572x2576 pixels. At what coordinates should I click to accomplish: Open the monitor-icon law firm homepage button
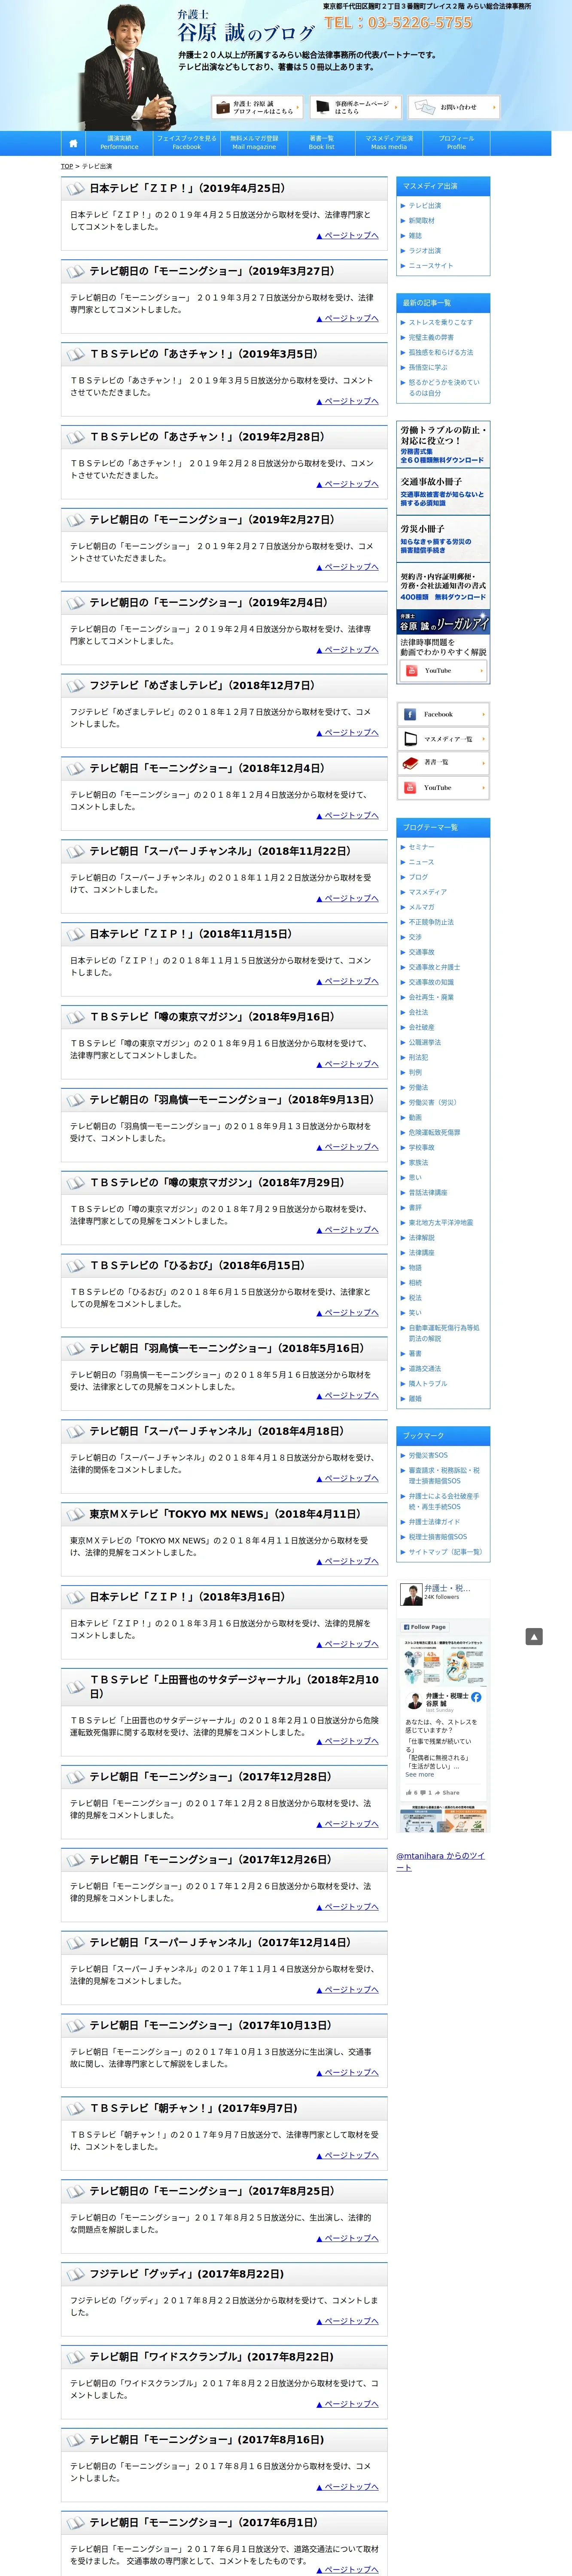355,107
